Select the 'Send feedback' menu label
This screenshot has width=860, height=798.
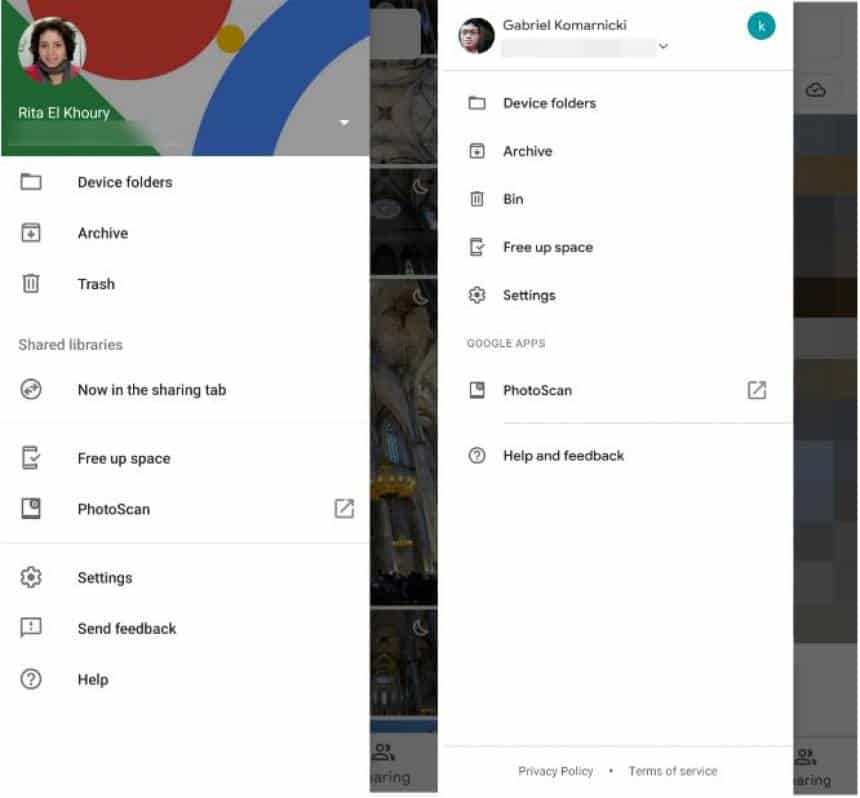[x=127, y=628]
